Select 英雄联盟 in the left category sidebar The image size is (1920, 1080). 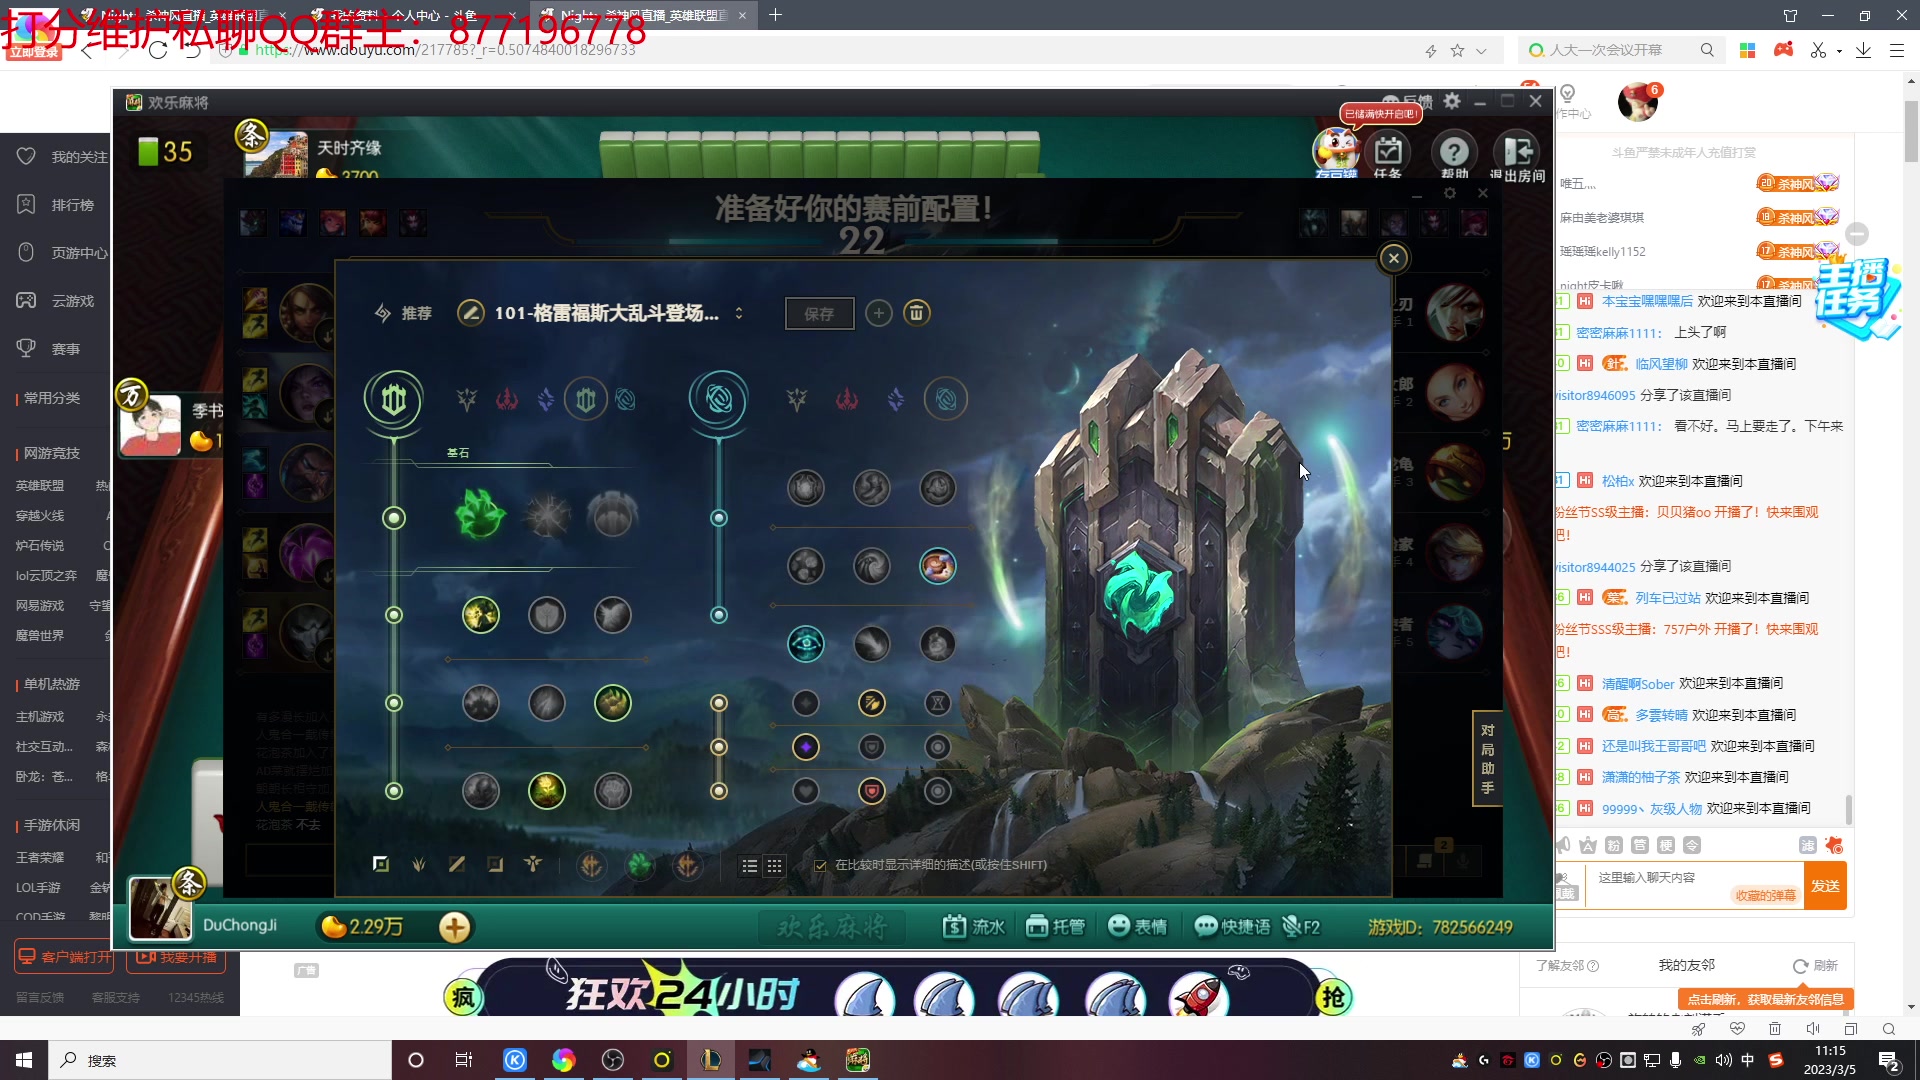point(40,485)
